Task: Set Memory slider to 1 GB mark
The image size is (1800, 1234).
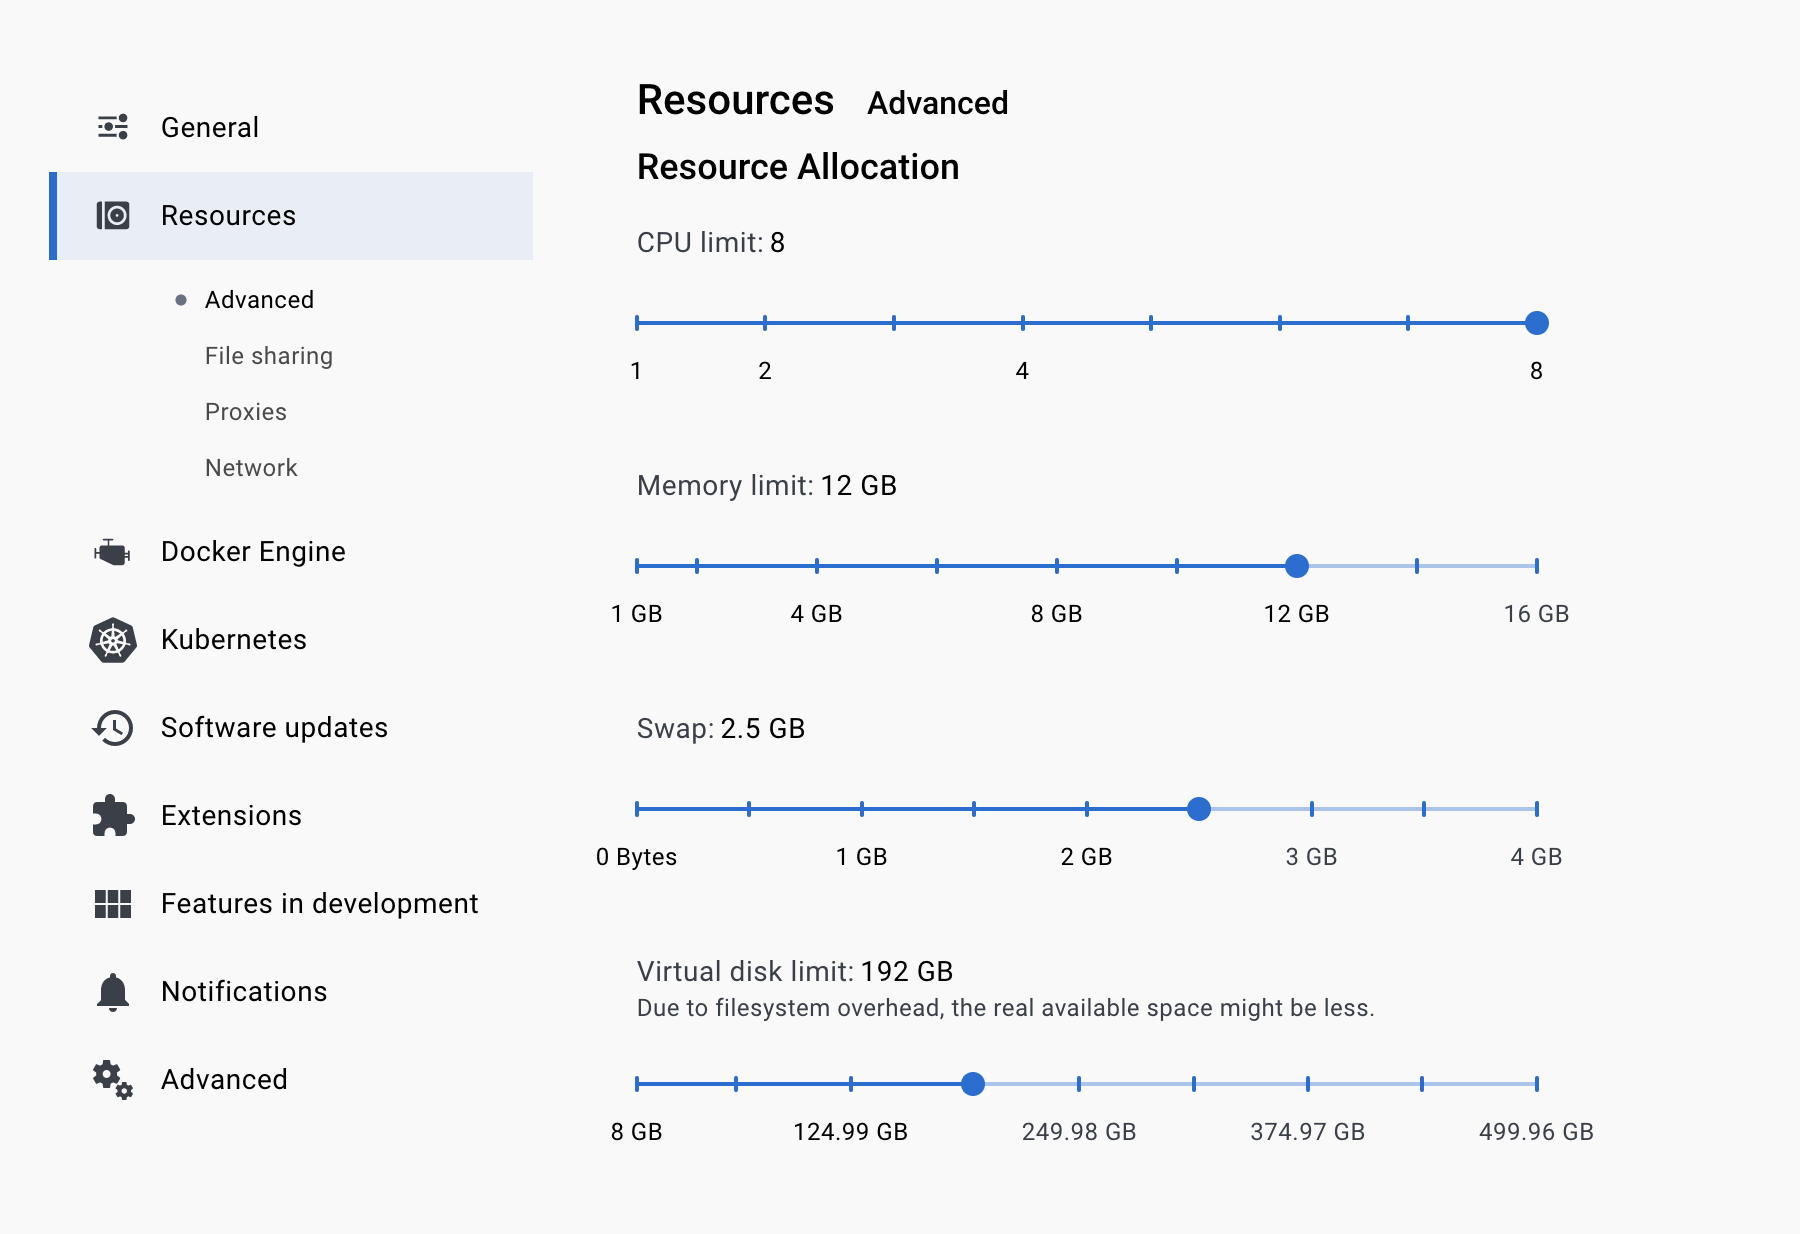Action: pyautogui.click(x=637, y=566)
